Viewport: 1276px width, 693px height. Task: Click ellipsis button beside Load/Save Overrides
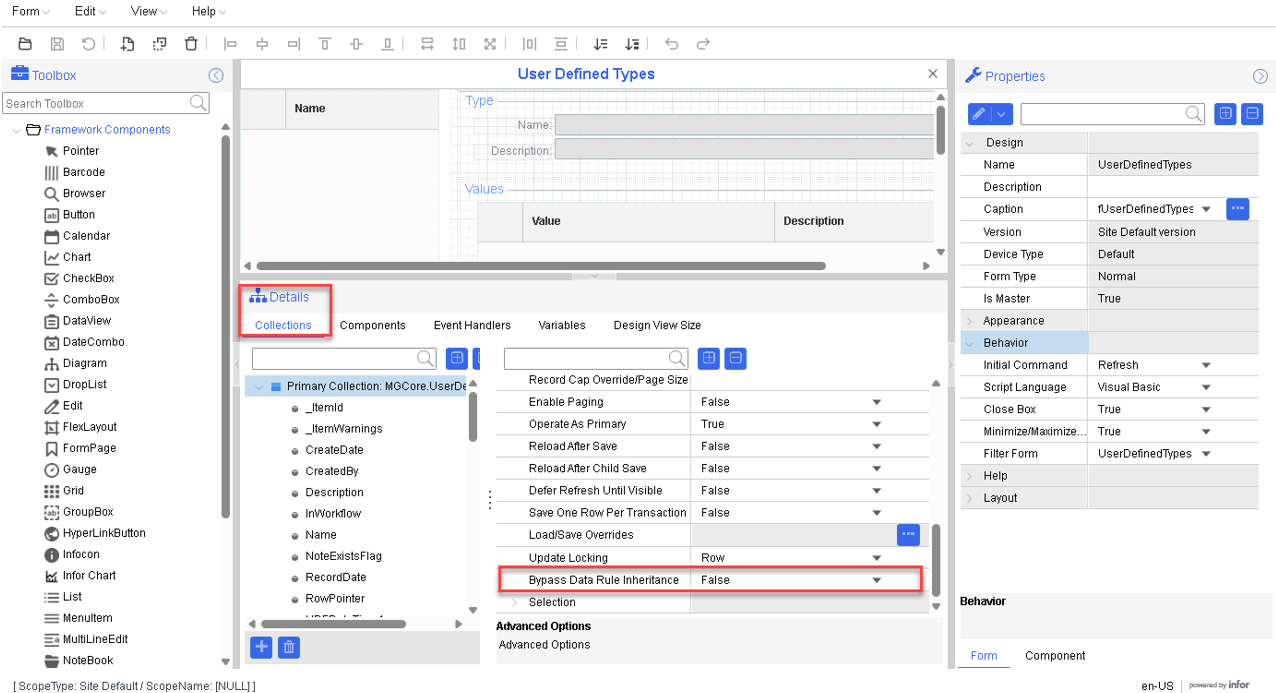click(908, 535)
